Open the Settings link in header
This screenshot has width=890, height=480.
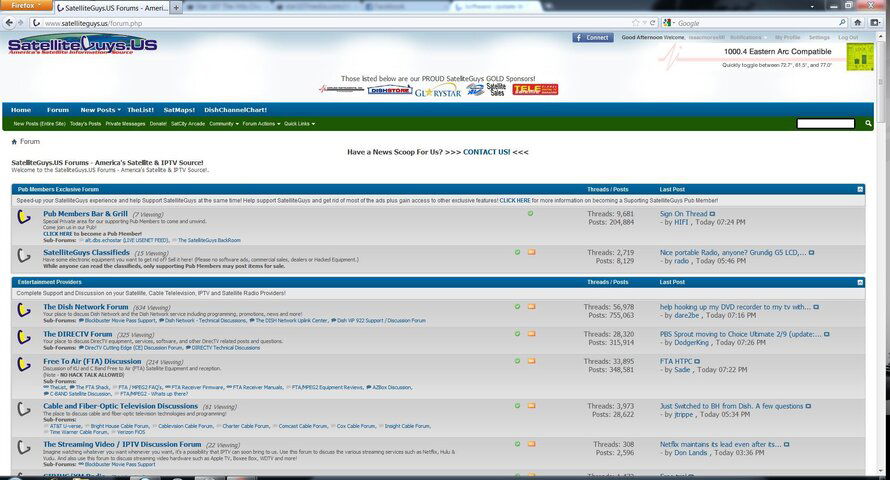(819, 37)
